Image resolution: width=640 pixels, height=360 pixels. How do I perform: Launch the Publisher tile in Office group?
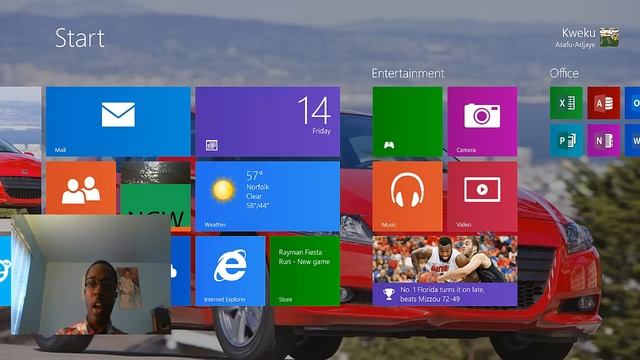coord(566,141)
